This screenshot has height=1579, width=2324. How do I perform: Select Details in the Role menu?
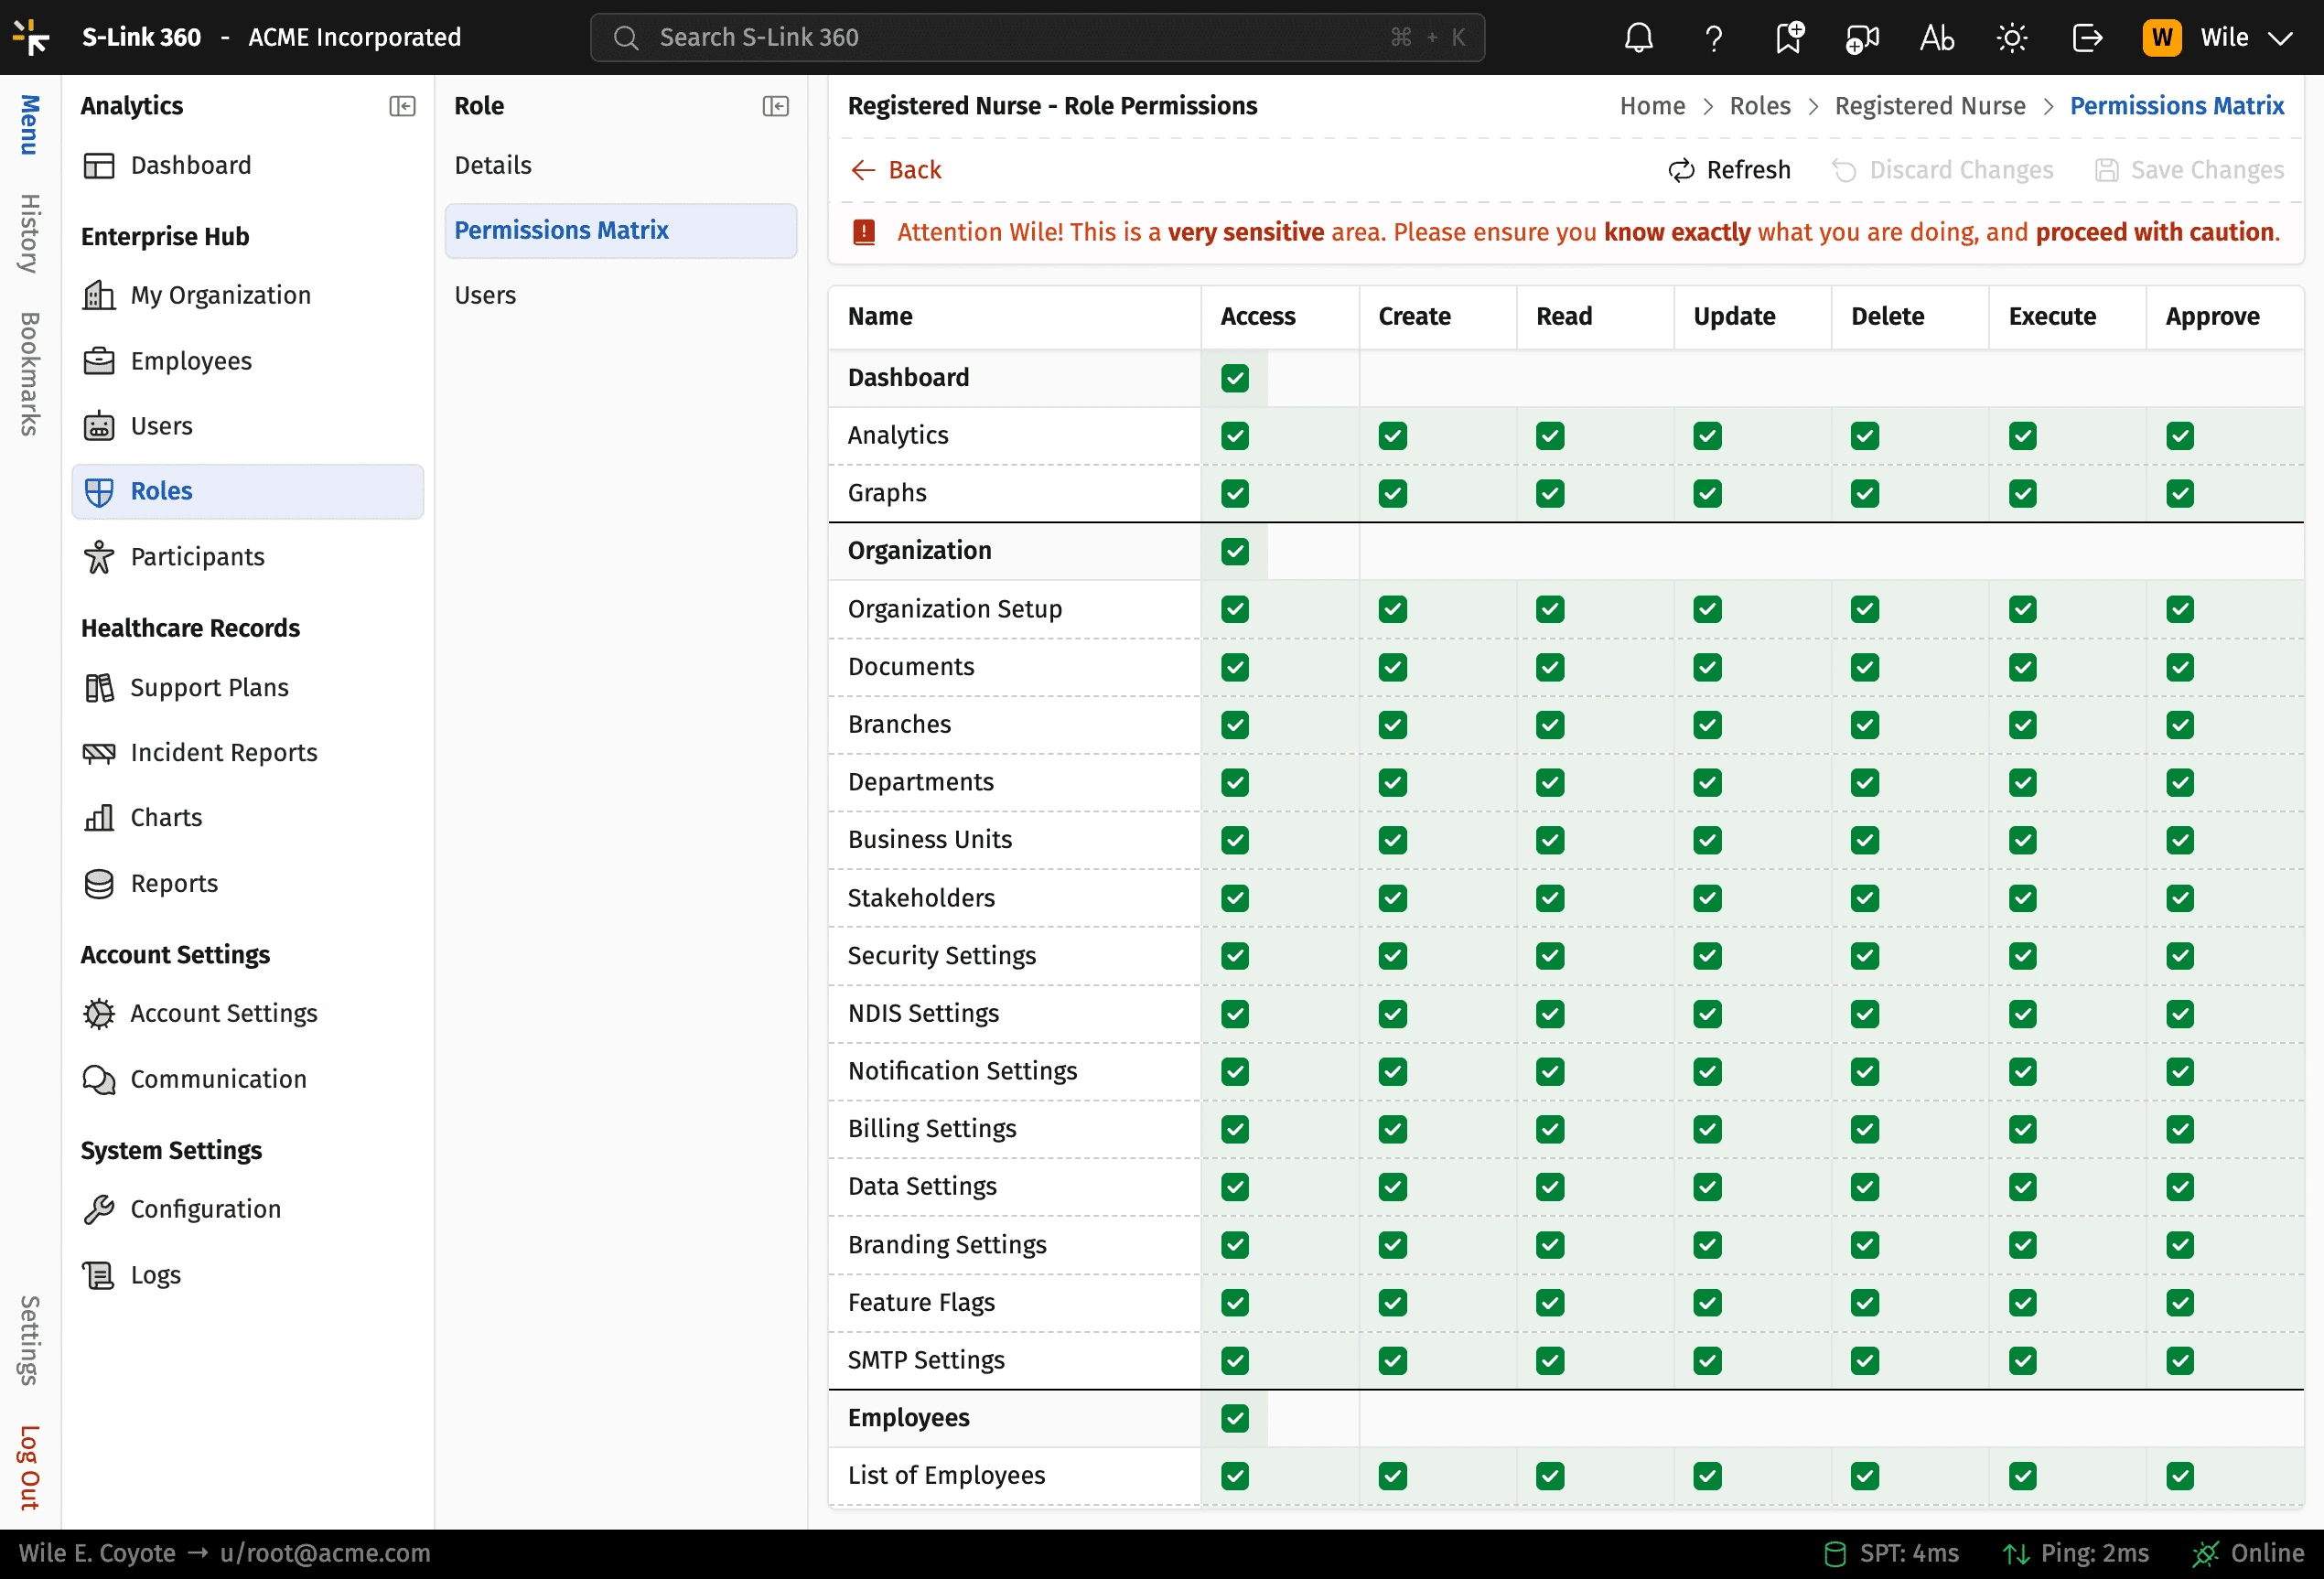coord(493,165)
